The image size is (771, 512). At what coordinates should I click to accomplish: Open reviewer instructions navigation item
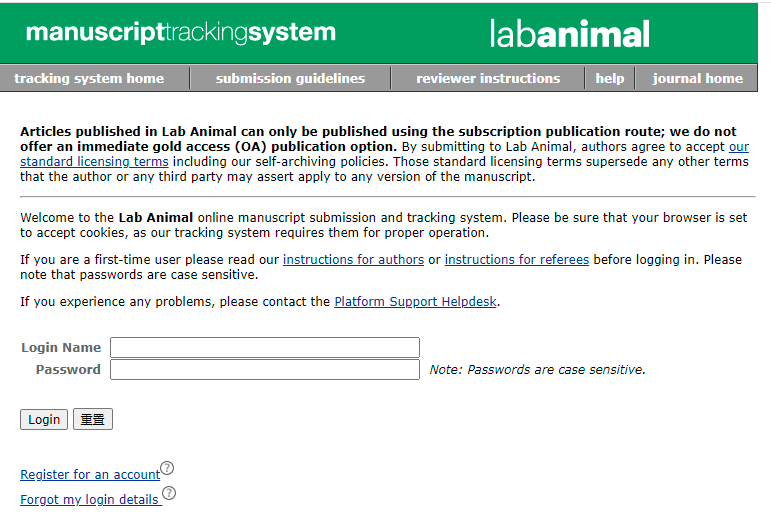488,78
